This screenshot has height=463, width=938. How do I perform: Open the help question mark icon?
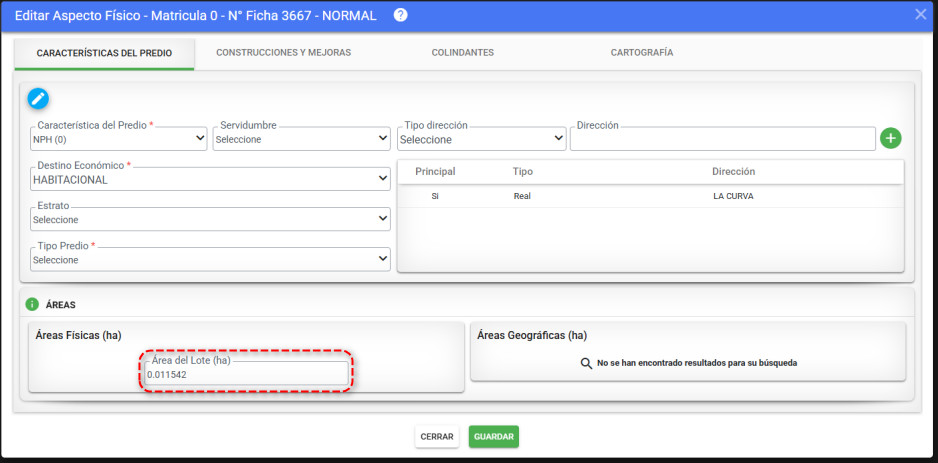coord(401,15)
